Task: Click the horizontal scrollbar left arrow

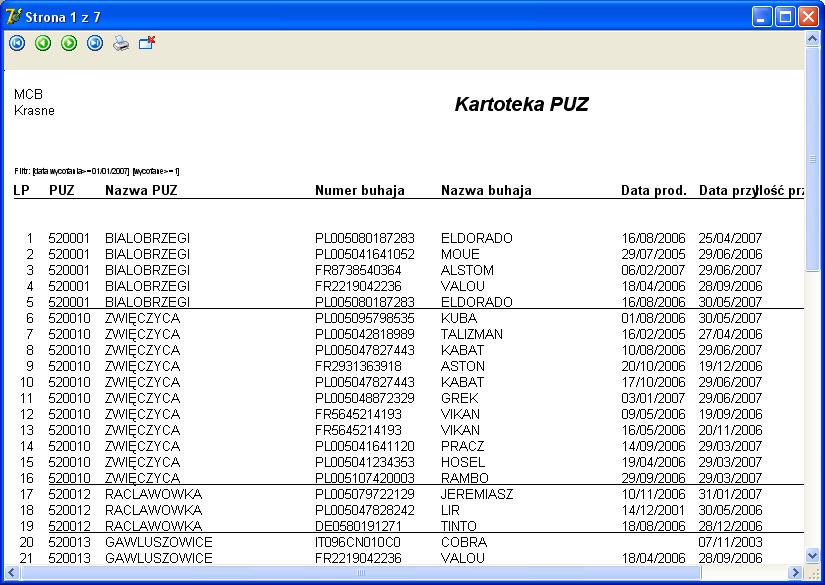Action: (12, 572)
